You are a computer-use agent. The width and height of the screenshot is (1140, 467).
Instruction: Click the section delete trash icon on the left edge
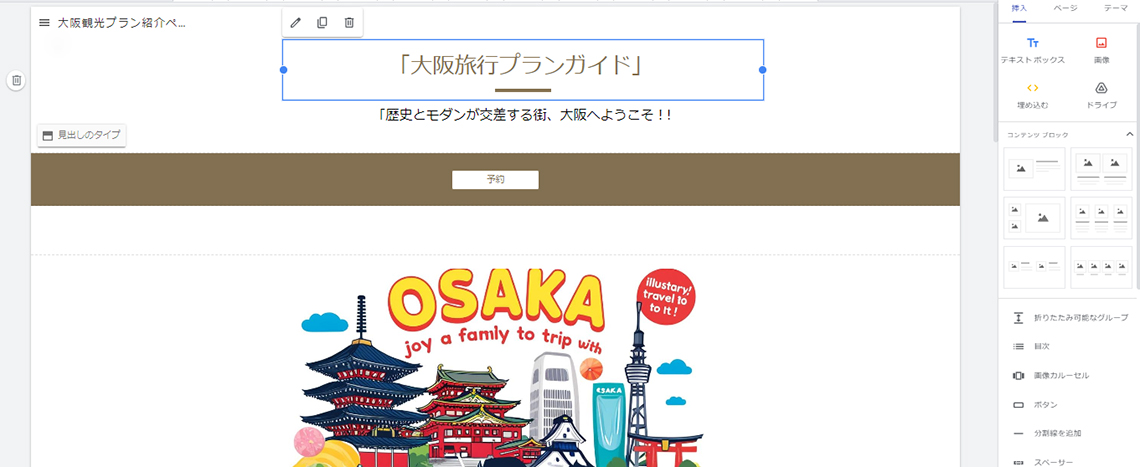pos(17,80)
